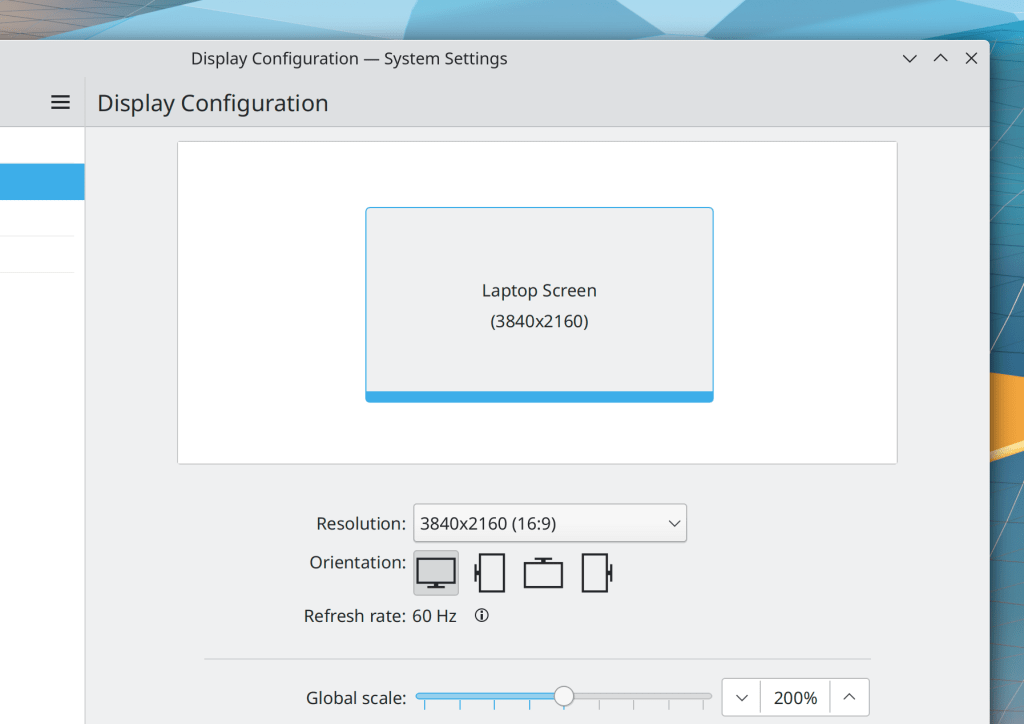The width and height of the screenshot is (1024, 724).
Task: Increase global scale with the up arrow
Action: pos(849,698)
